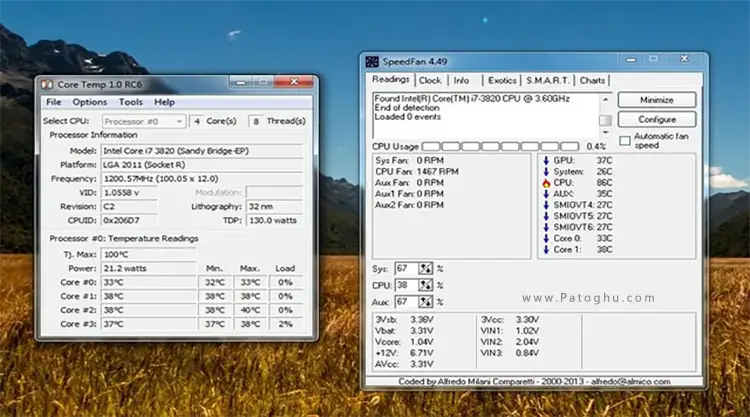This screenshot has width=750, height=417.
Task: Click the Platform field LGA 2011
Action: (201, 165)
